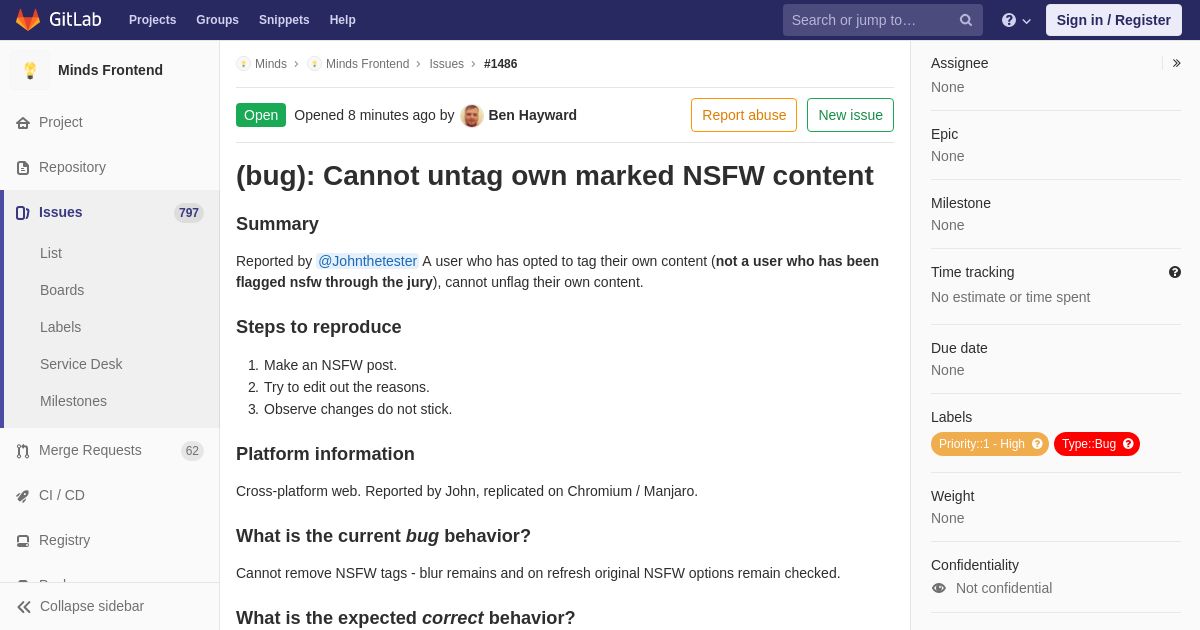
Task: Click the #1486 breadcrumb
Action: click(501, 64)
